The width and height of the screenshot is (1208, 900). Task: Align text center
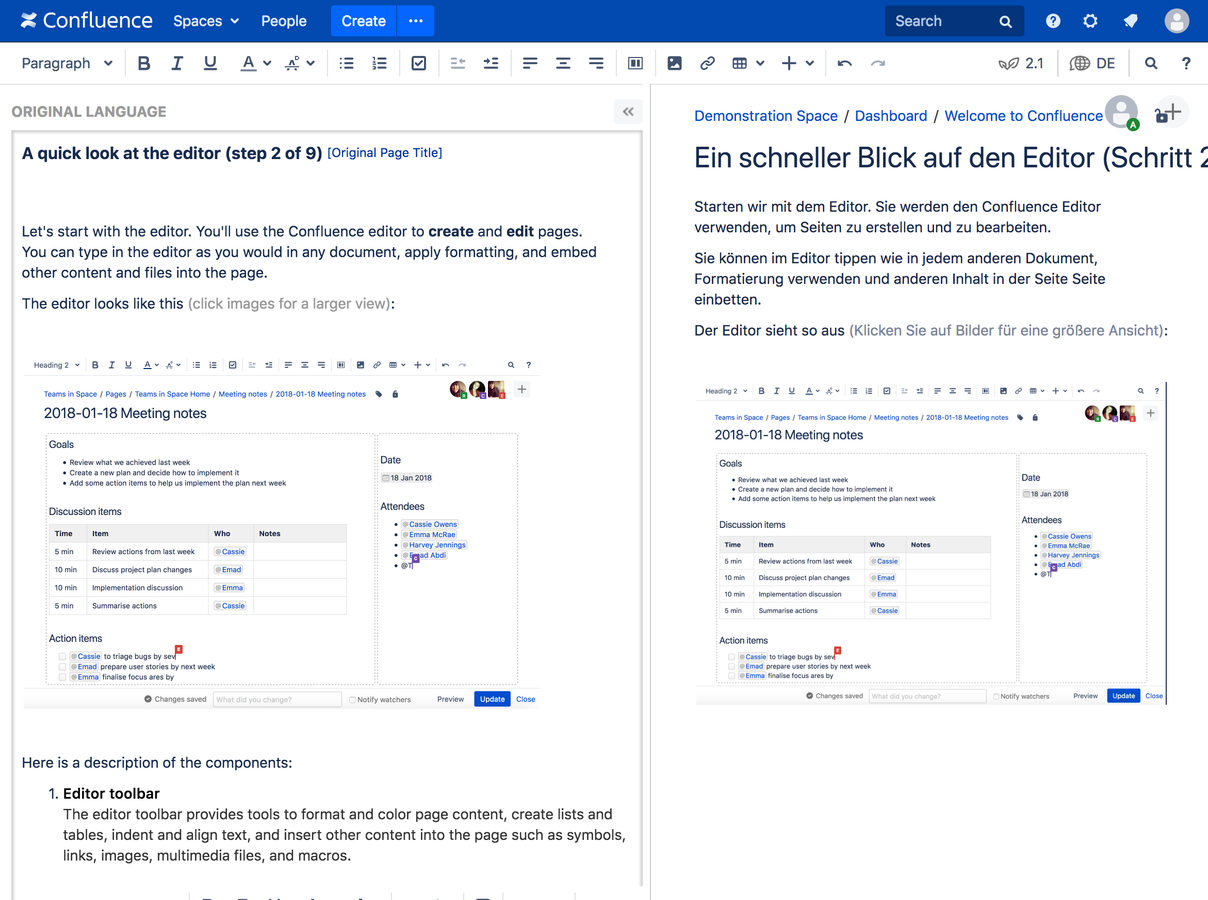(x=563, y=63)
